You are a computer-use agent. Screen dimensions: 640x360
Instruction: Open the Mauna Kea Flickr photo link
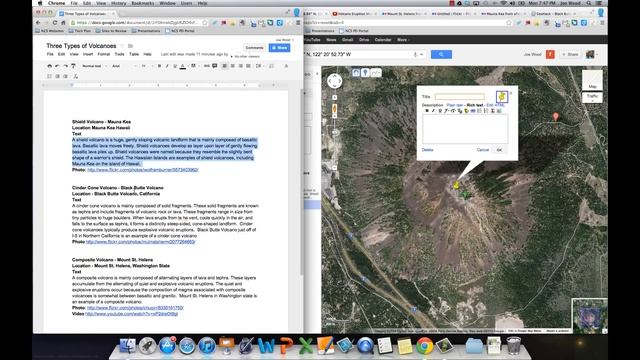pos(142,169)
